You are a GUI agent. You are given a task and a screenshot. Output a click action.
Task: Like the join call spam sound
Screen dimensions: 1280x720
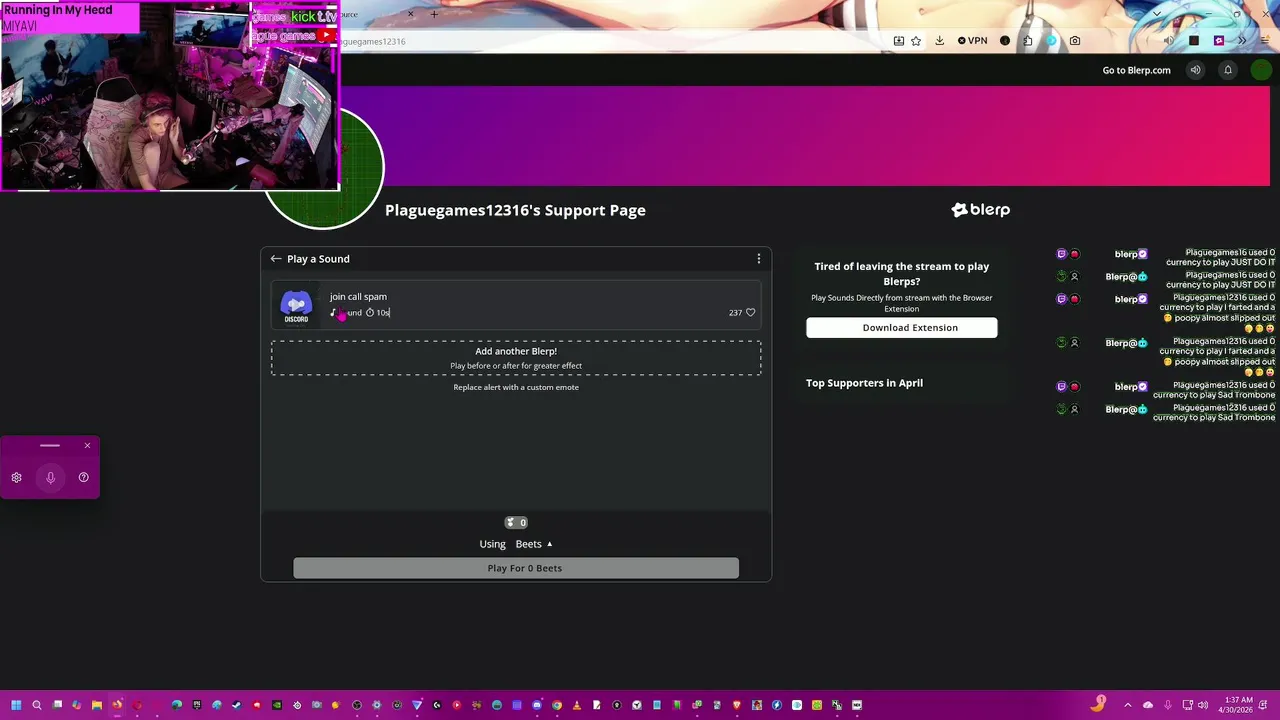pyautogui.click(x=751, y=312)
